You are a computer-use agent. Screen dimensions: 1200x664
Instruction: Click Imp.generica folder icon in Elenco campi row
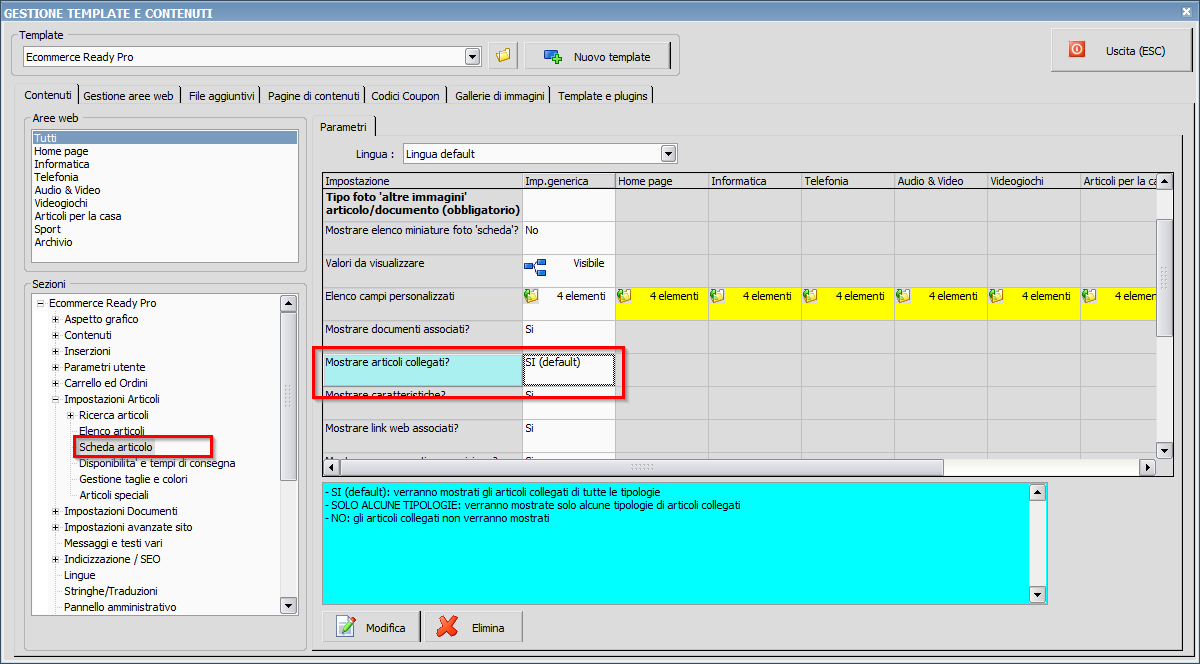click(x=532, y=296)
